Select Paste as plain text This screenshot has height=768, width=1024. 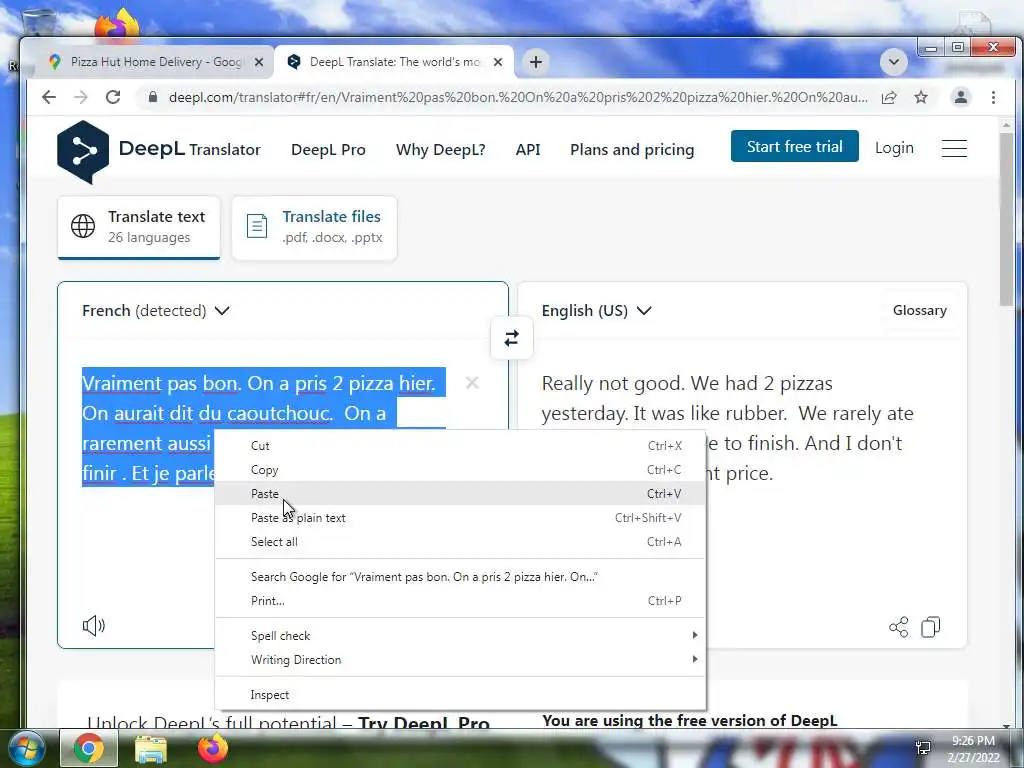pyautogui.click(x=460, y=518)
